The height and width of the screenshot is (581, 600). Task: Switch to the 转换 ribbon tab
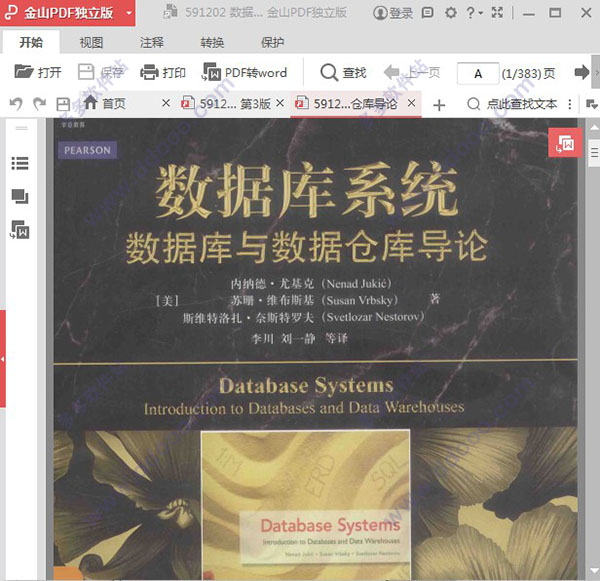212,42
